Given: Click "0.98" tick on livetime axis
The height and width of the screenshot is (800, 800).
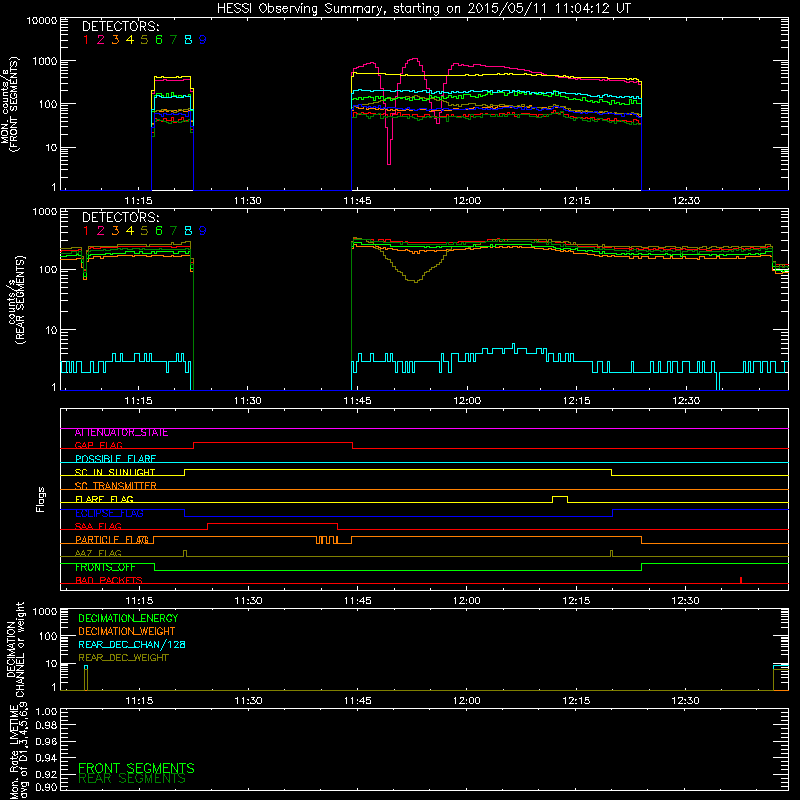Looking at the screenshot, I should point(46,726).
